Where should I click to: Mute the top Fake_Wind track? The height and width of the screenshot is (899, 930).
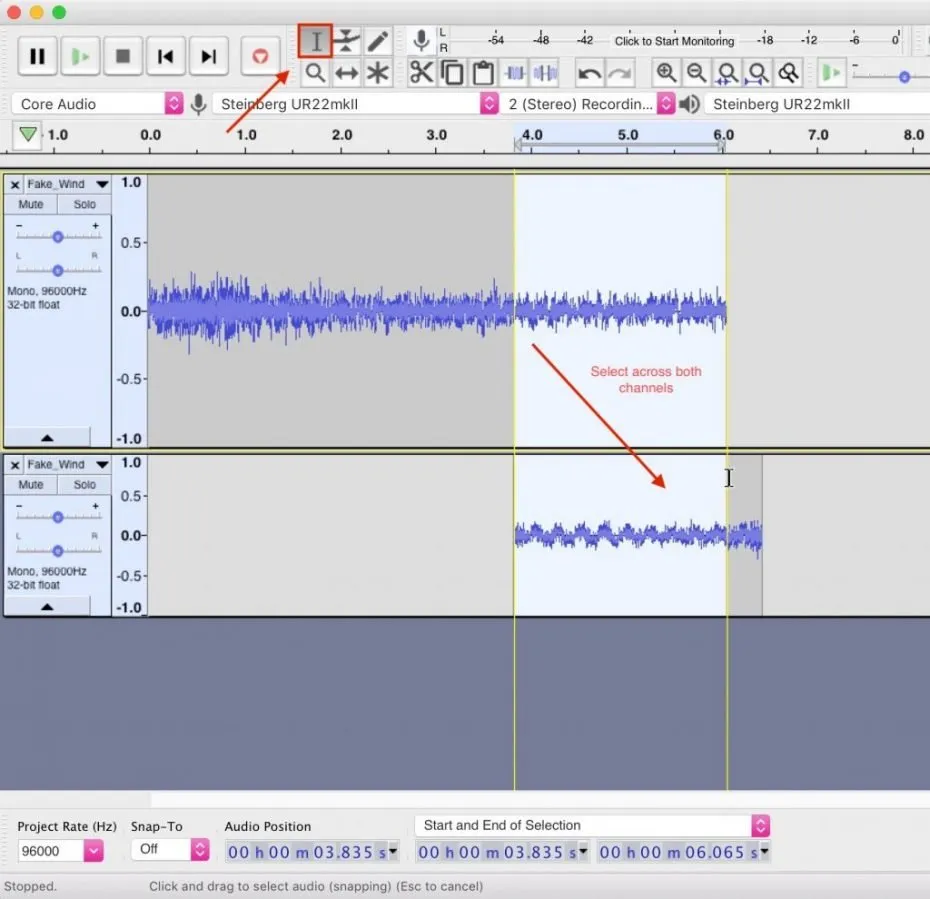[30, 204]
